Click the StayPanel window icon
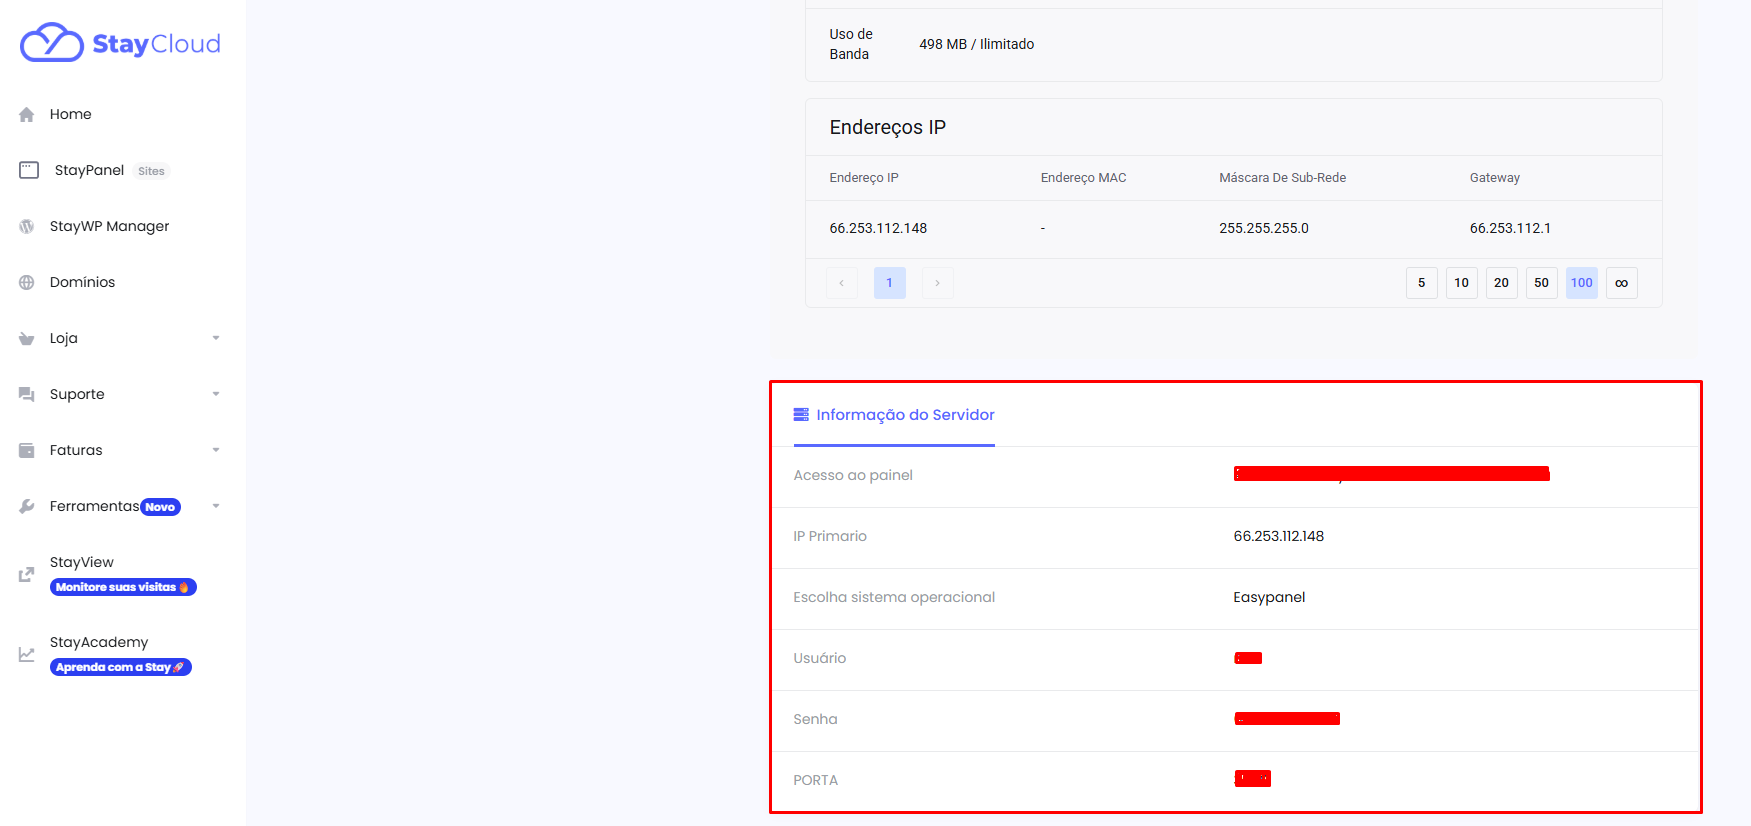Image resolution: width=1751 pixels, height=826 pixels. coord(29,170)
